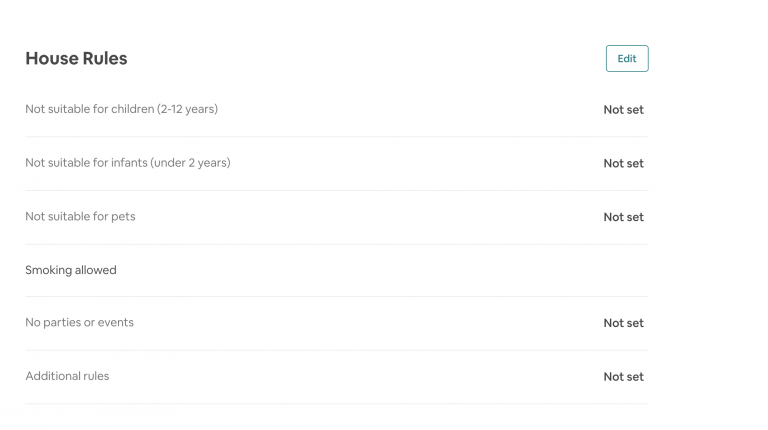Click the 'Smoking allowed' rule label
Viewport: 768px width, 430px height.
click(x=71, y=270)
